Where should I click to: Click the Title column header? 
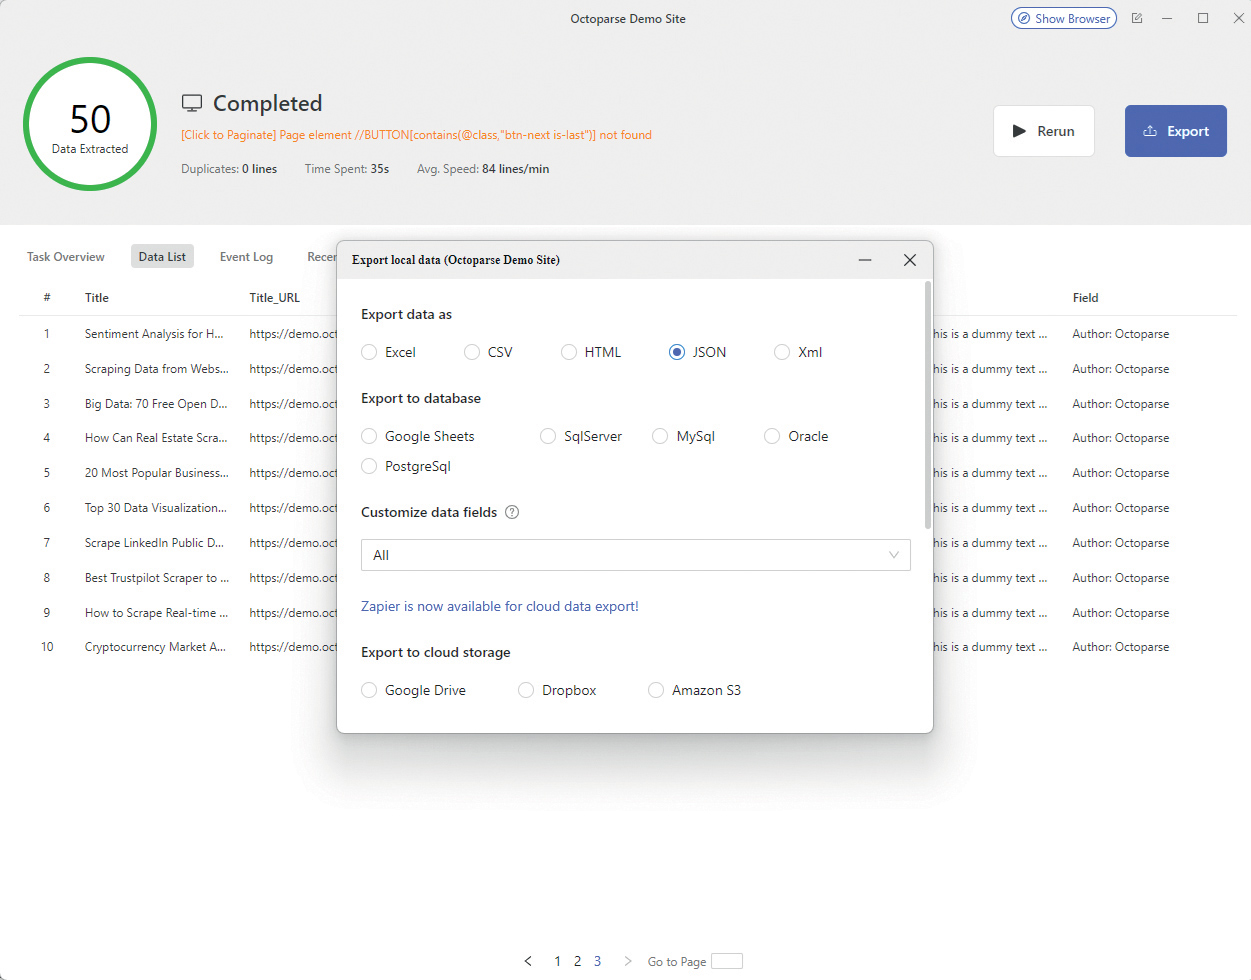click(97, 298)
